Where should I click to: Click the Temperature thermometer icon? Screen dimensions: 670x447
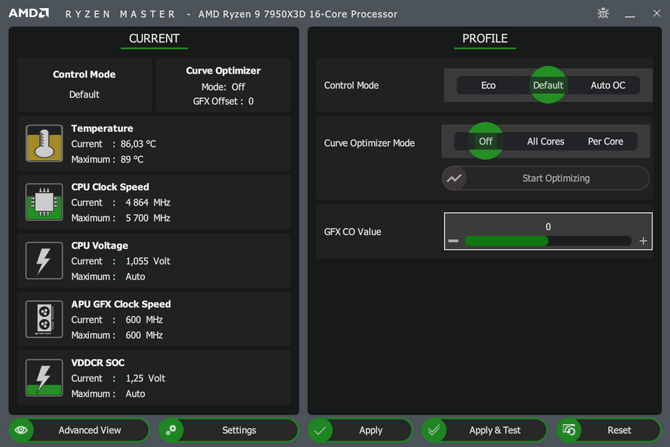(x=44, y=144)
